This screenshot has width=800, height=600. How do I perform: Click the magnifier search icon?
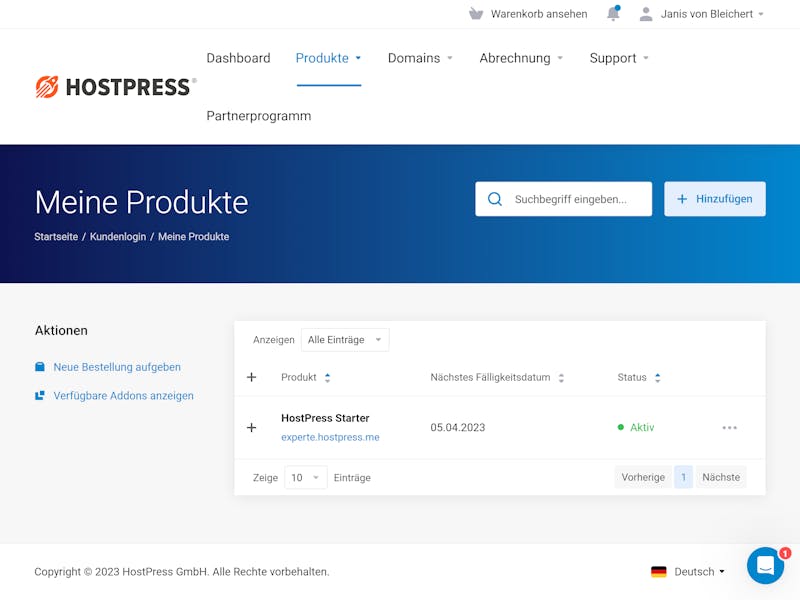click(x=494, y=199)
